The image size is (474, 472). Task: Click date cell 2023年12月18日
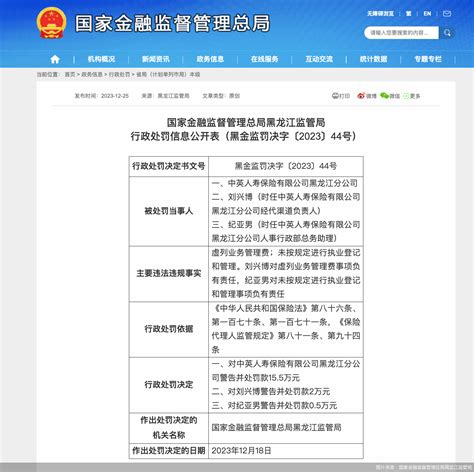pos(241,451)
